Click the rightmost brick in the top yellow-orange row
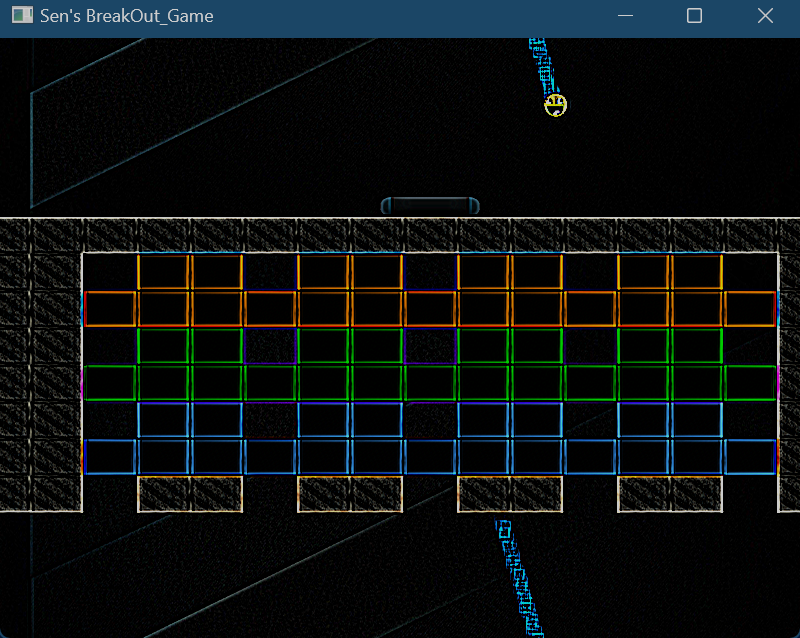This screenshot has width=800, height=638. [x=697, y=272]
